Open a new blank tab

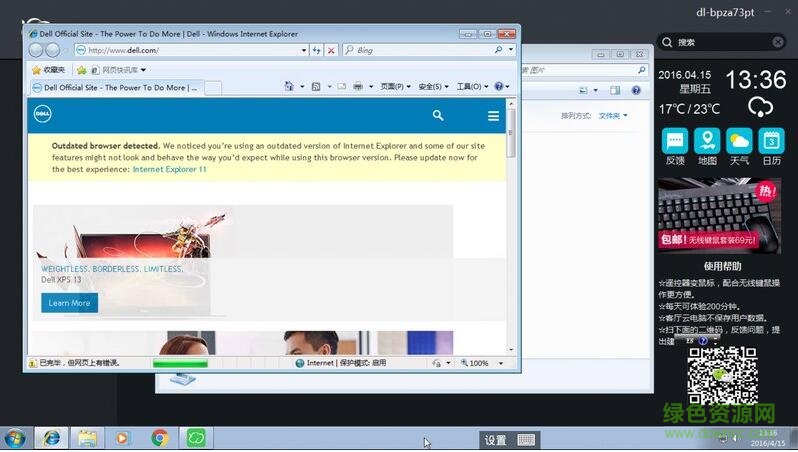click(x=213, y=88)
